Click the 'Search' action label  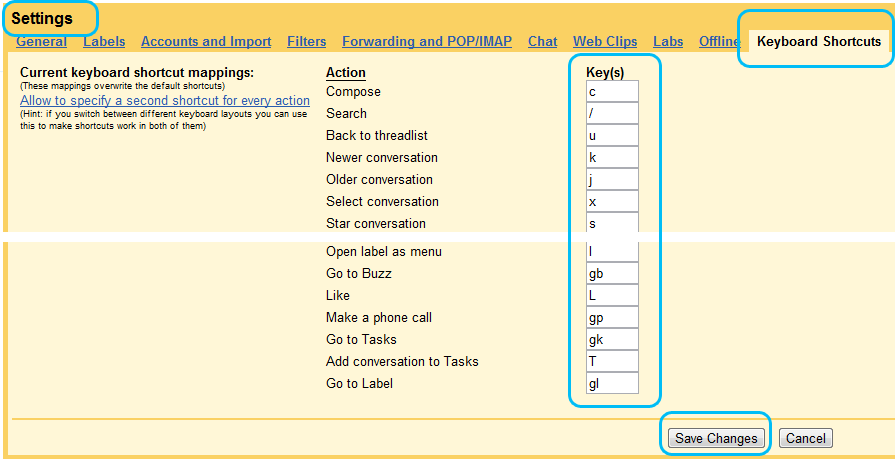(346, 113)
